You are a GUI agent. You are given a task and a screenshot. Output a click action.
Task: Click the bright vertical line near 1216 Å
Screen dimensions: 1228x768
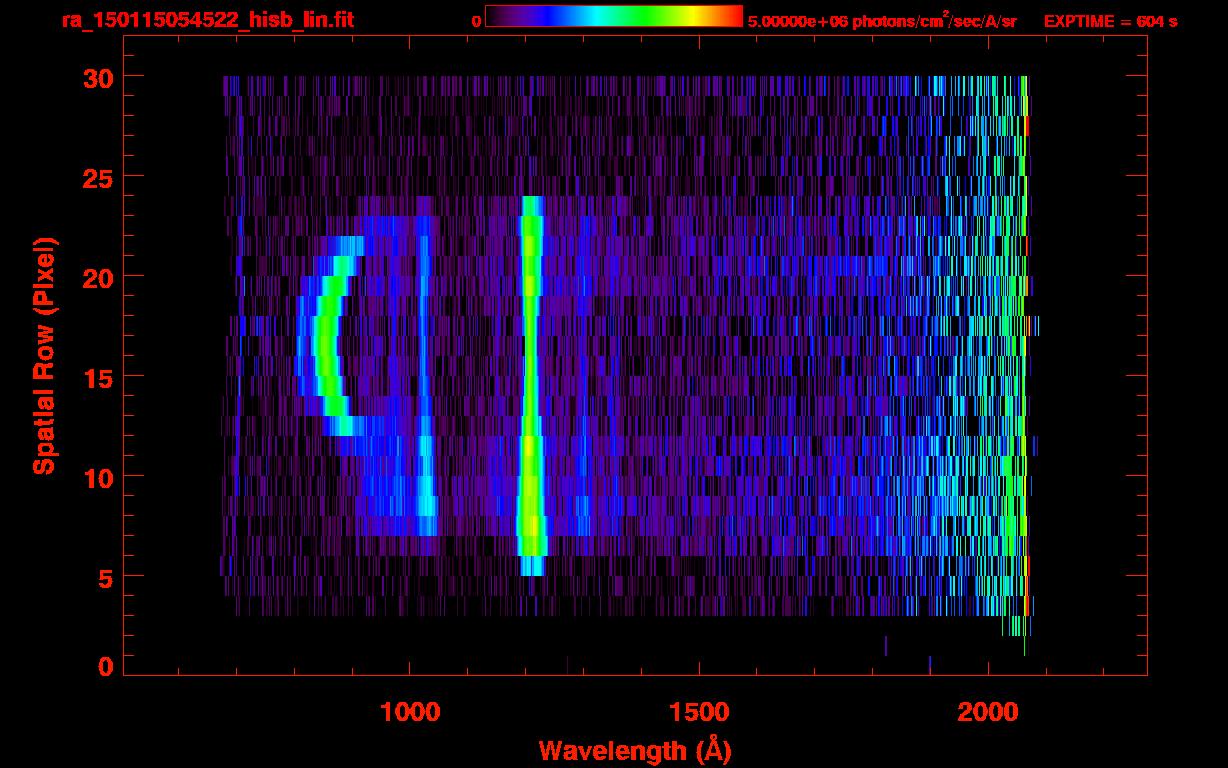point(531,386)
